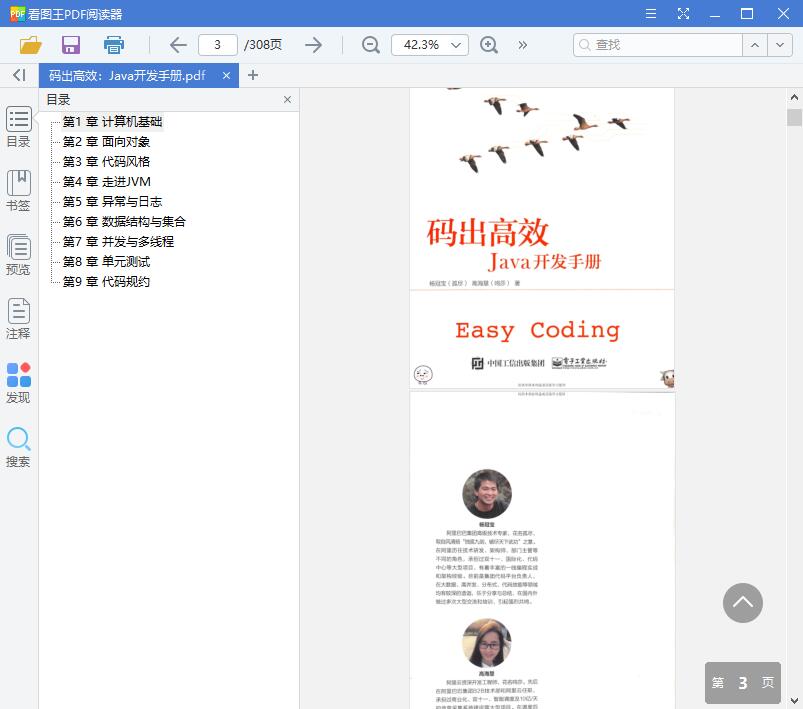Open the zoom level dropdown 42.3%

tap(430, 45)
